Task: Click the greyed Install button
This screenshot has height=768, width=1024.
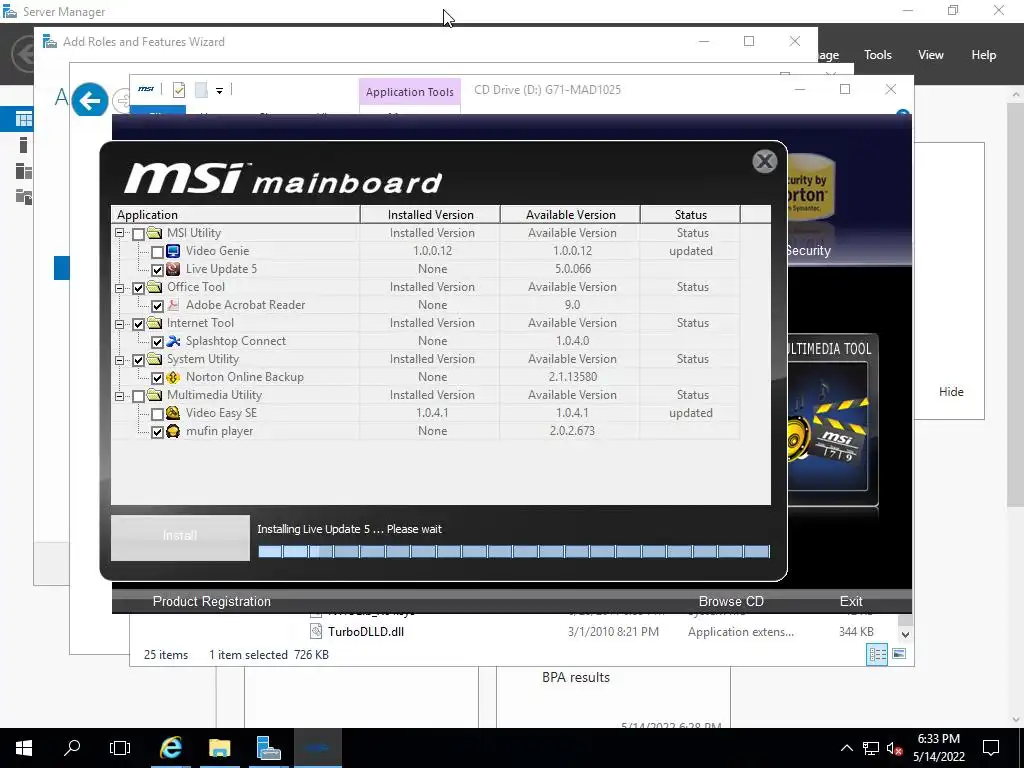Action: [x=180, y=537]
